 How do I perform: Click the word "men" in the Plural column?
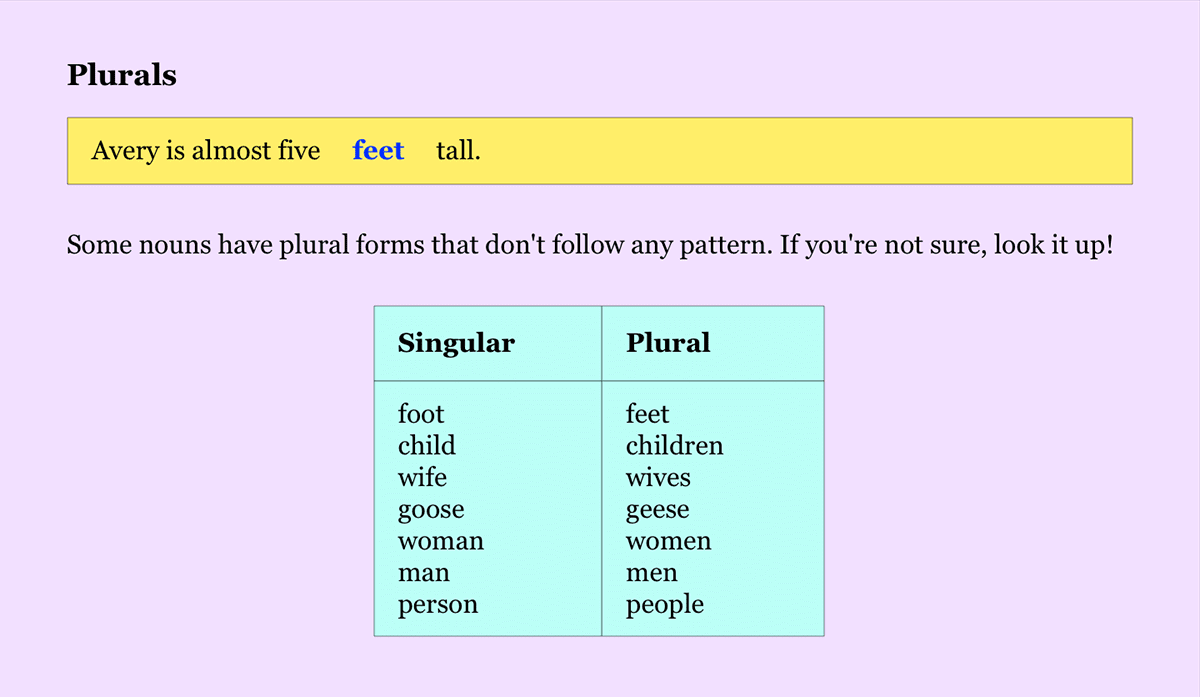pos(651,574)
